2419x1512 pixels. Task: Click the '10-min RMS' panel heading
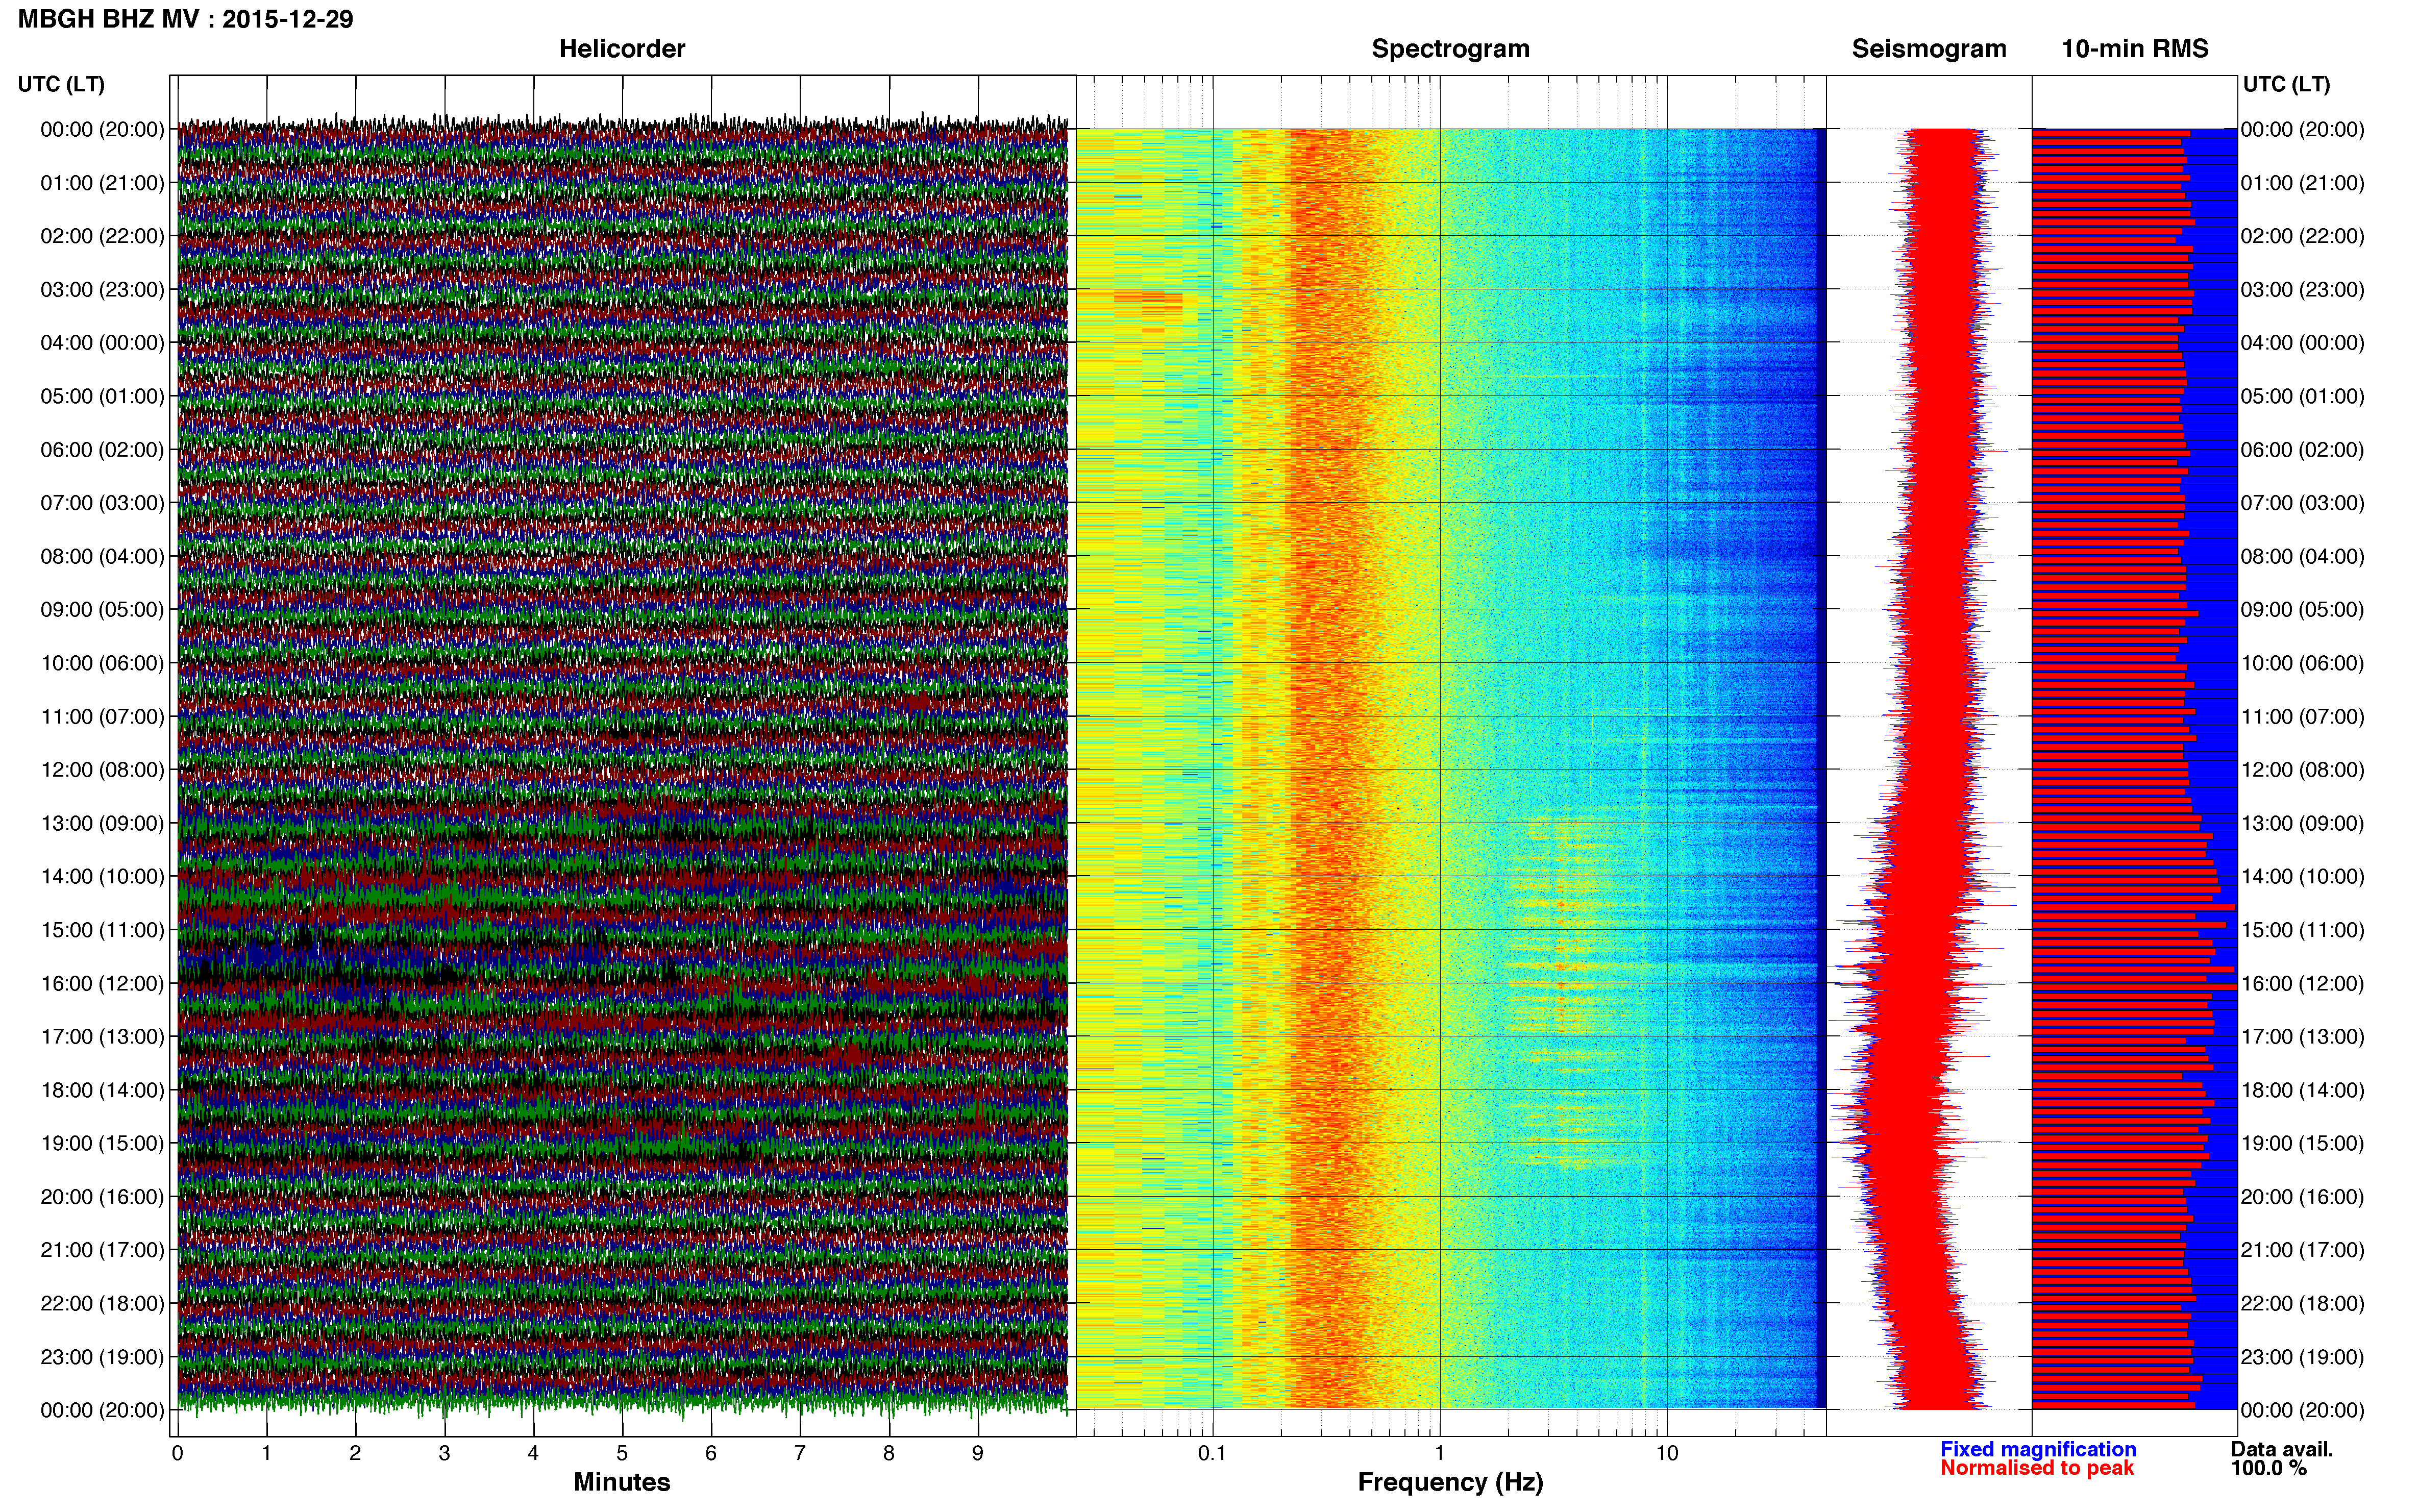[2135, 49]
